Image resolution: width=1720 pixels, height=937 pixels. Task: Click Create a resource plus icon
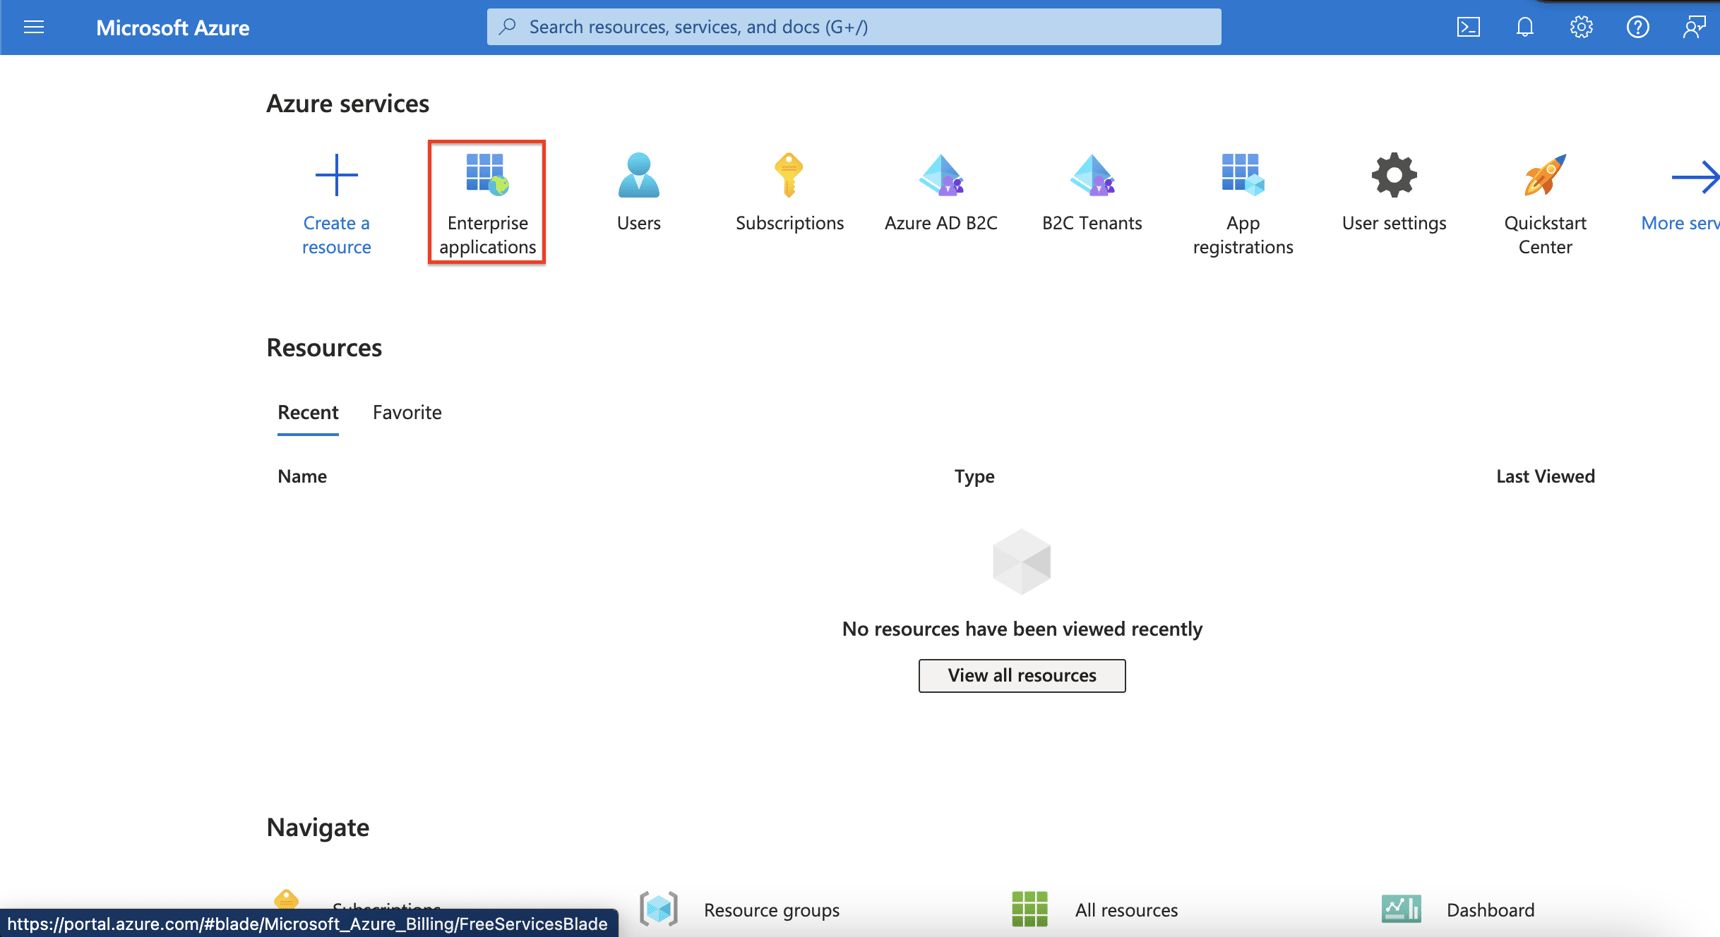click(336, 176)
